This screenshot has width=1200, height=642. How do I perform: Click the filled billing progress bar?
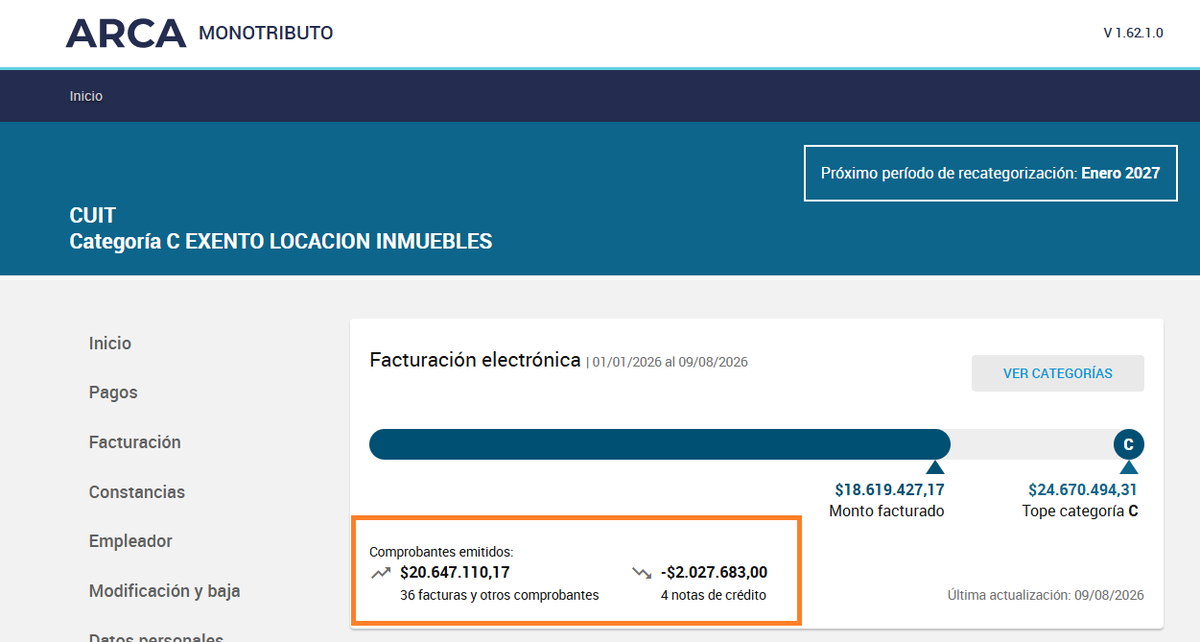(660, 444)
